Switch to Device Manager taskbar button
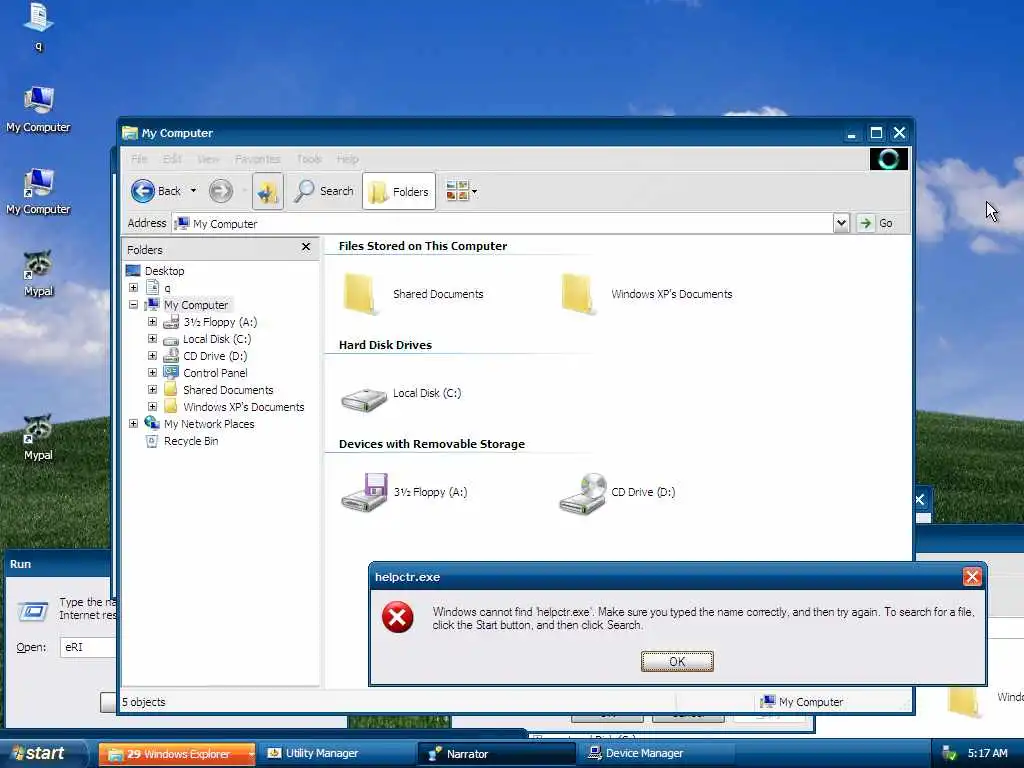Viewport: 1024px width, 768px height. pos(656,754)
